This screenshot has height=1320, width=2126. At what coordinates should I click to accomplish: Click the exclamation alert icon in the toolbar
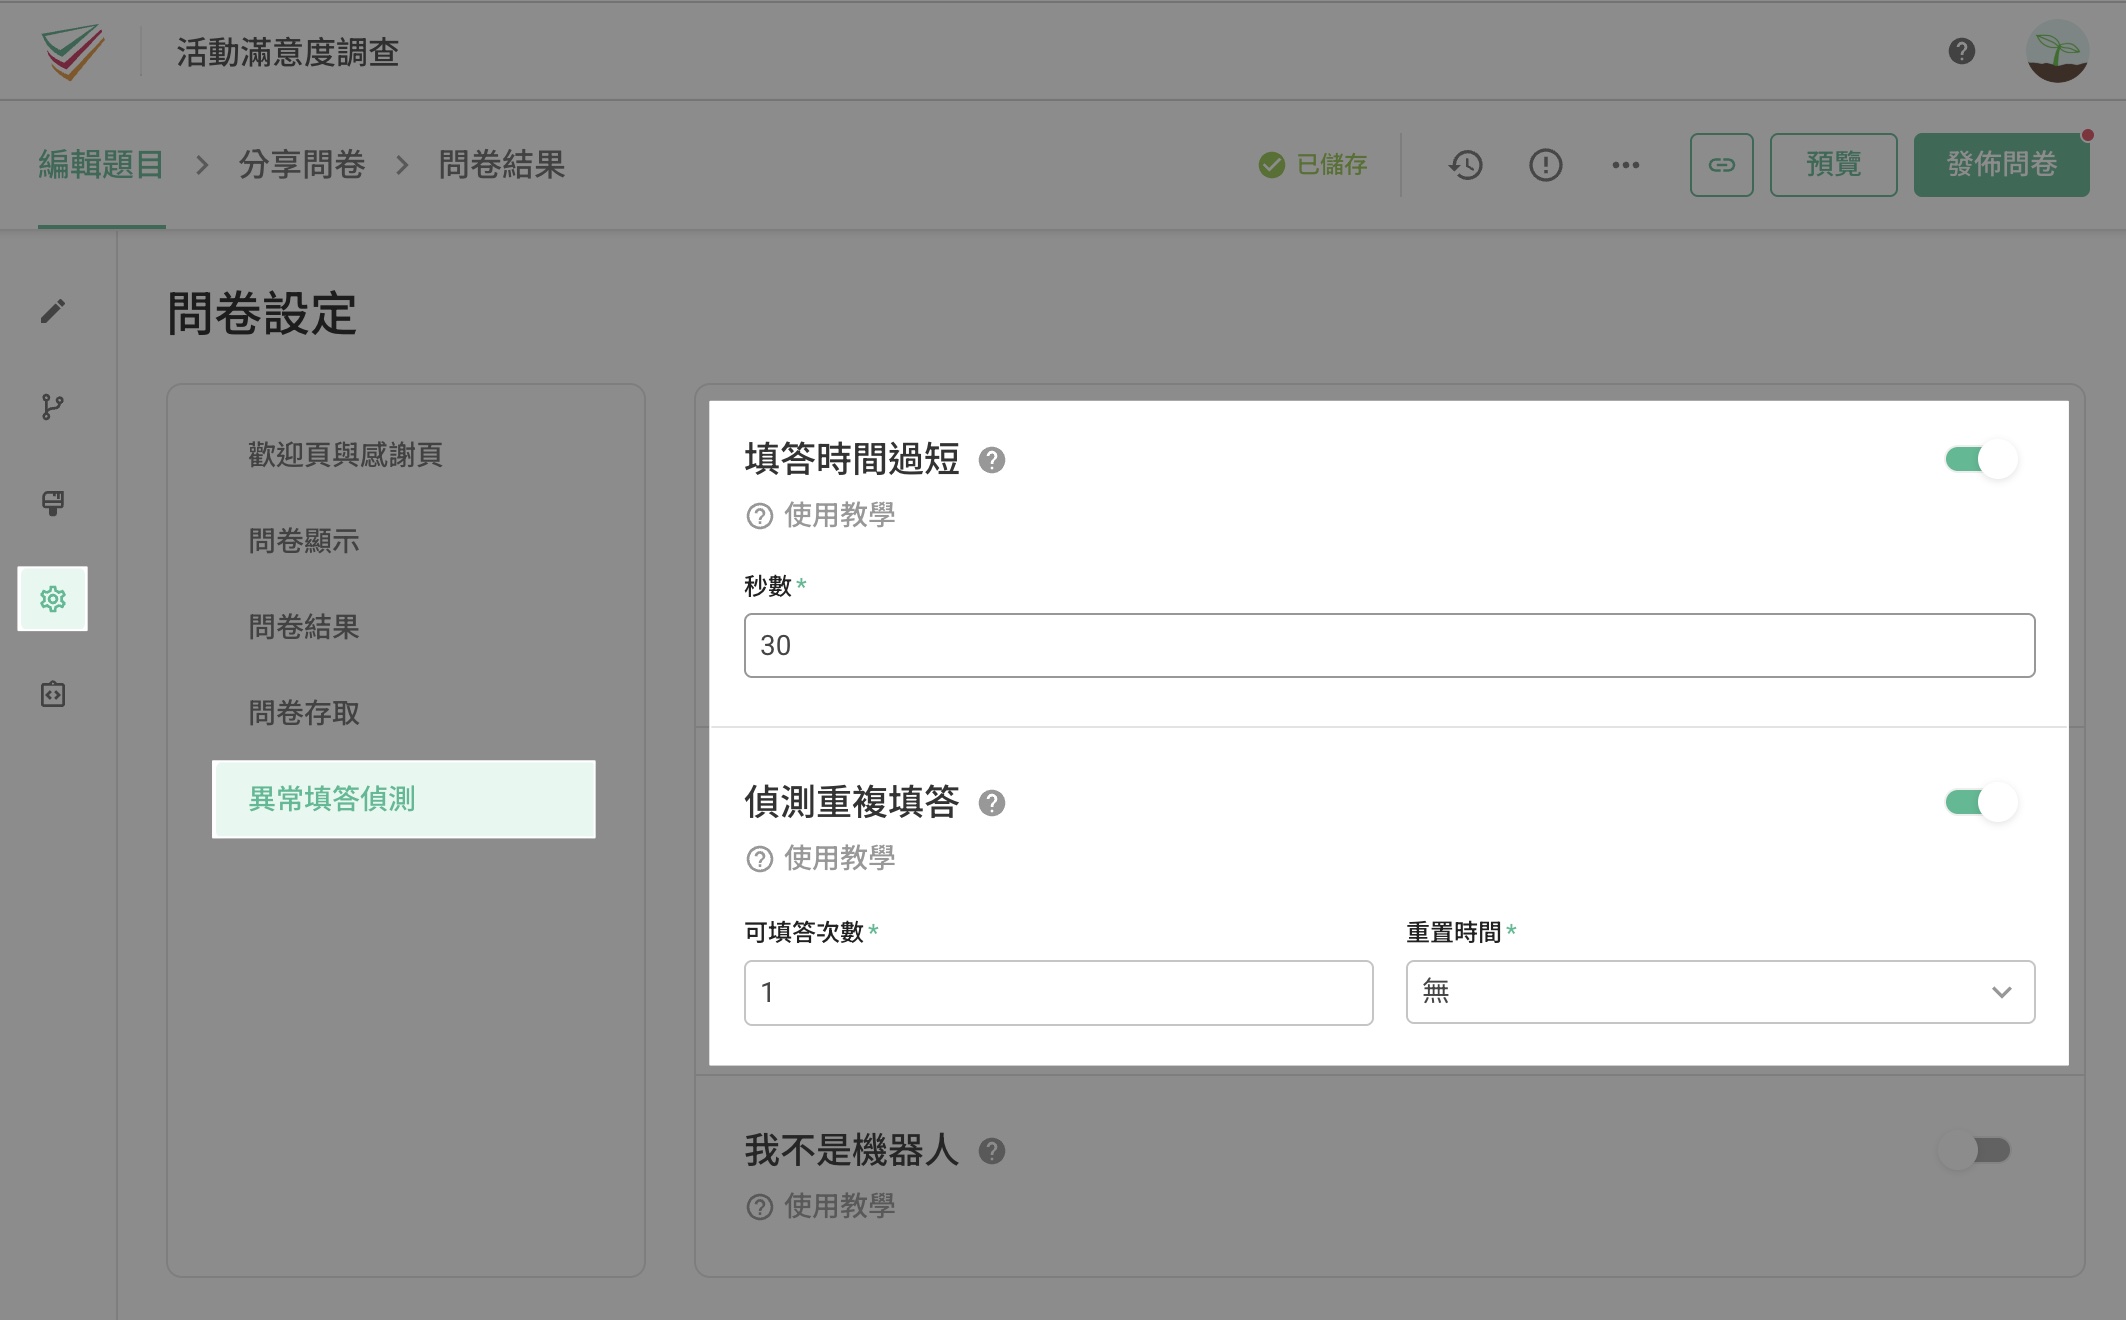pos(1544,165)
